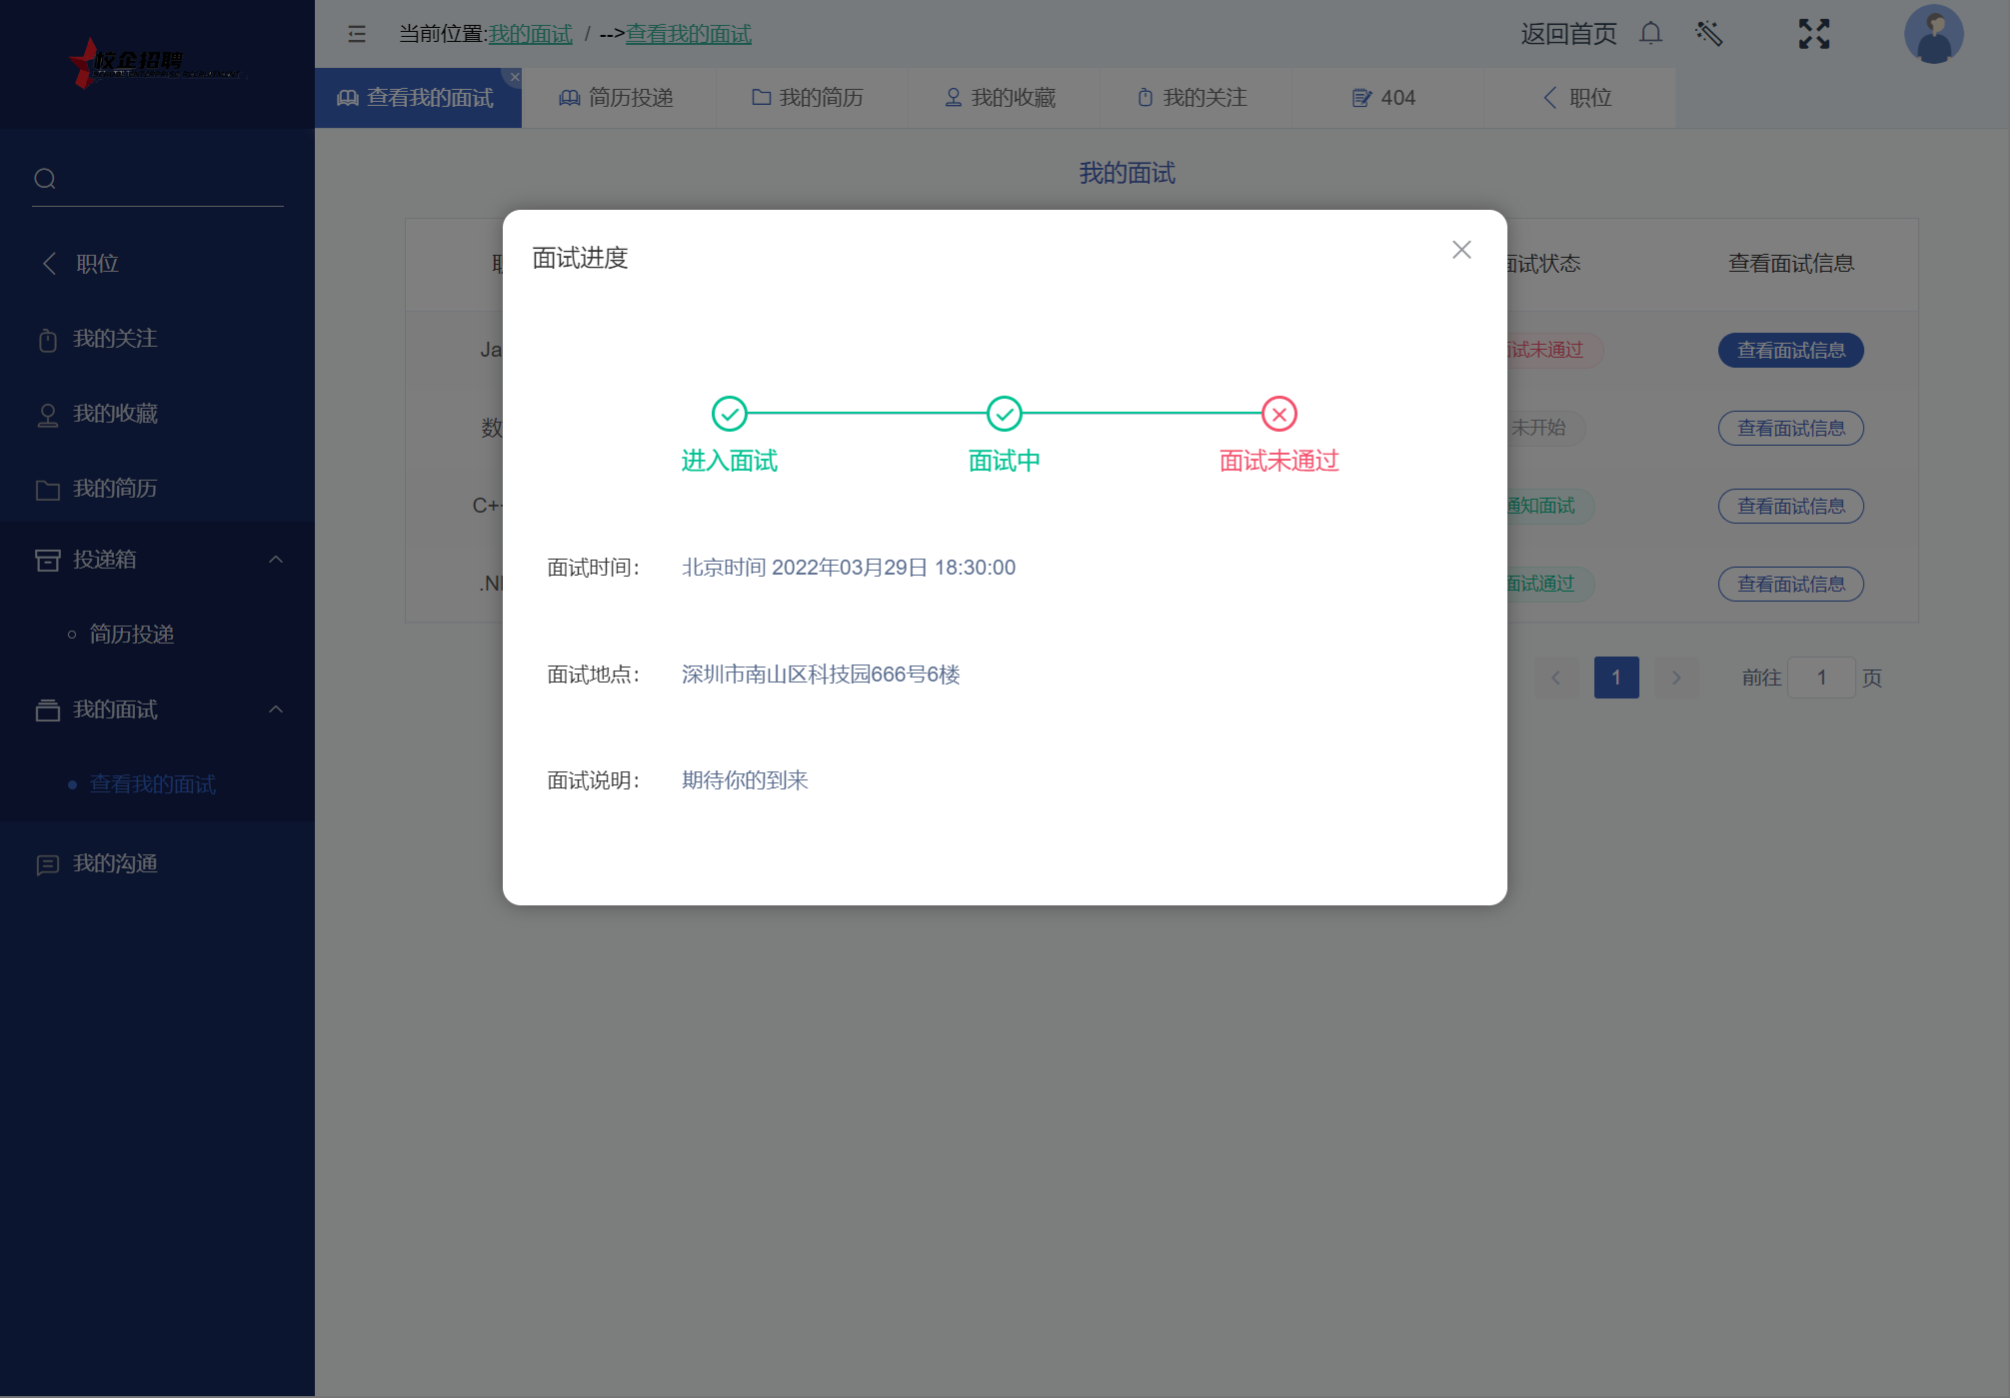Click 返回首页 link
This screenshot has height=1398, width=2010.
[1568, 34]
